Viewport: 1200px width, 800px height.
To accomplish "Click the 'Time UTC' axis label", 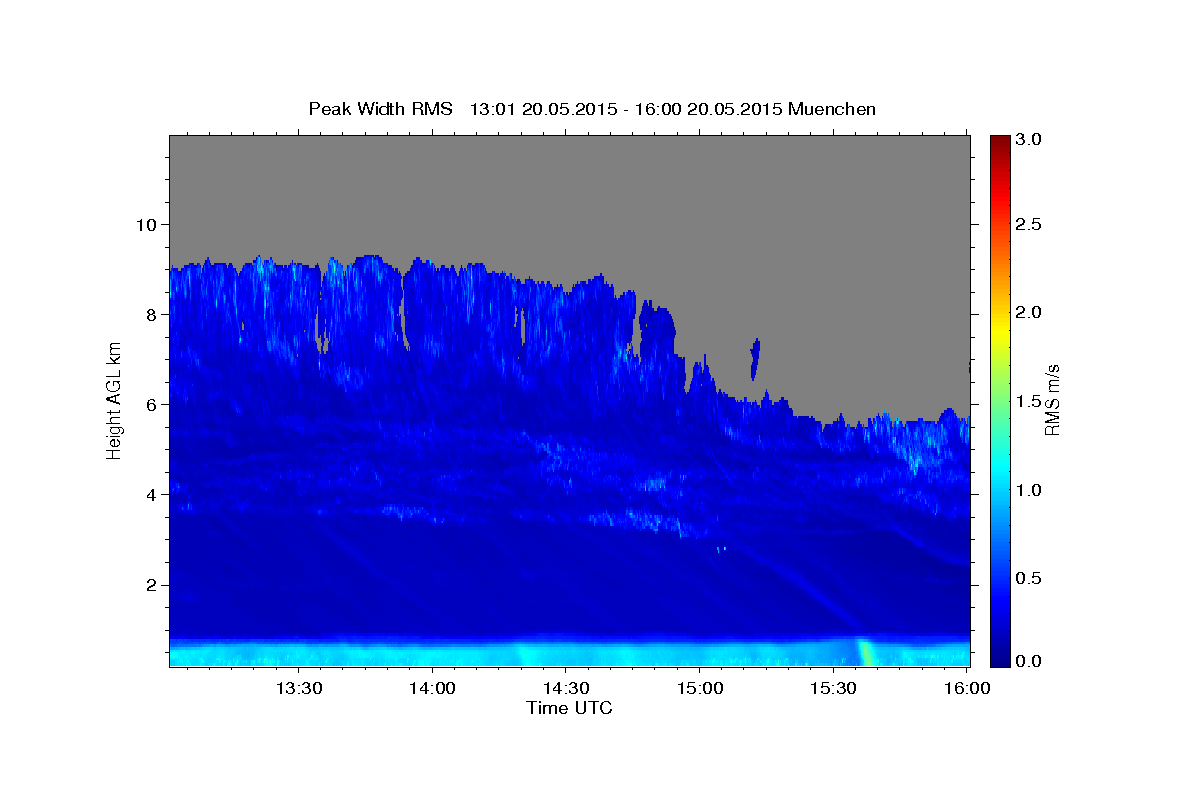I will point(569,708).
